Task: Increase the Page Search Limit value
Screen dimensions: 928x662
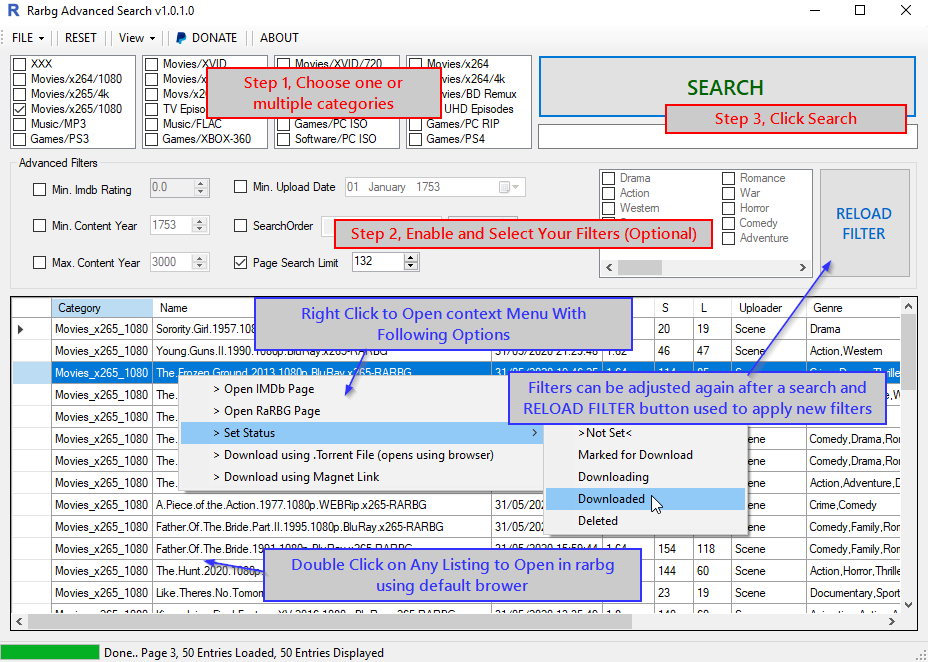Action: pos(411,257)
